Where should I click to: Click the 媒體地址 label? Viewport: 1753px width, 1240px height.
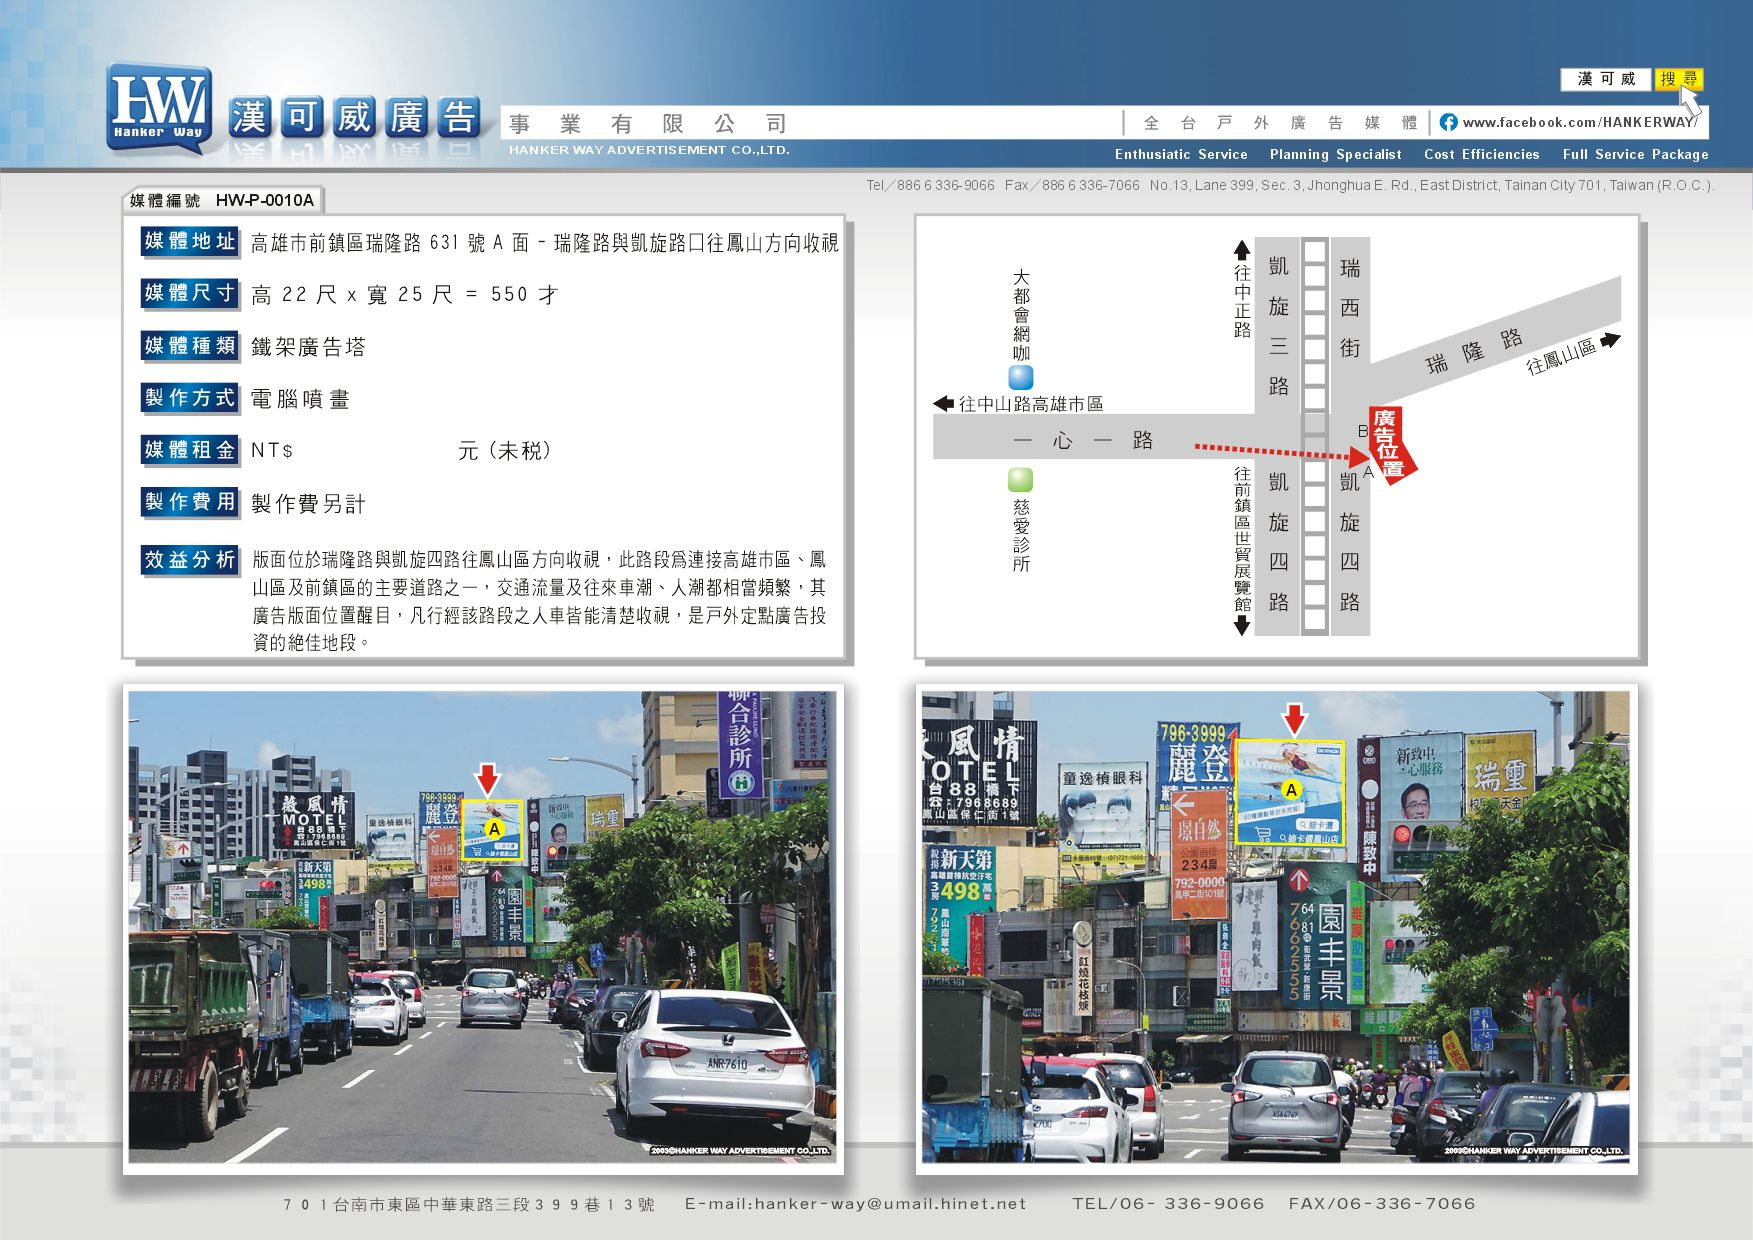pyautogui.click(x=190, y=241)
